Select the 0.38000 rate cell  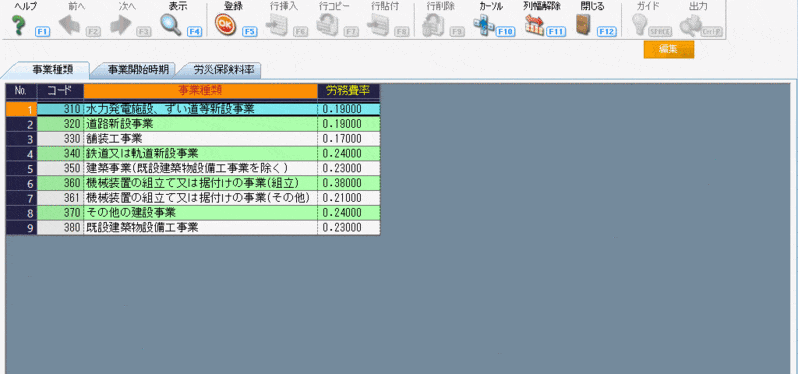tap(349, 183)
